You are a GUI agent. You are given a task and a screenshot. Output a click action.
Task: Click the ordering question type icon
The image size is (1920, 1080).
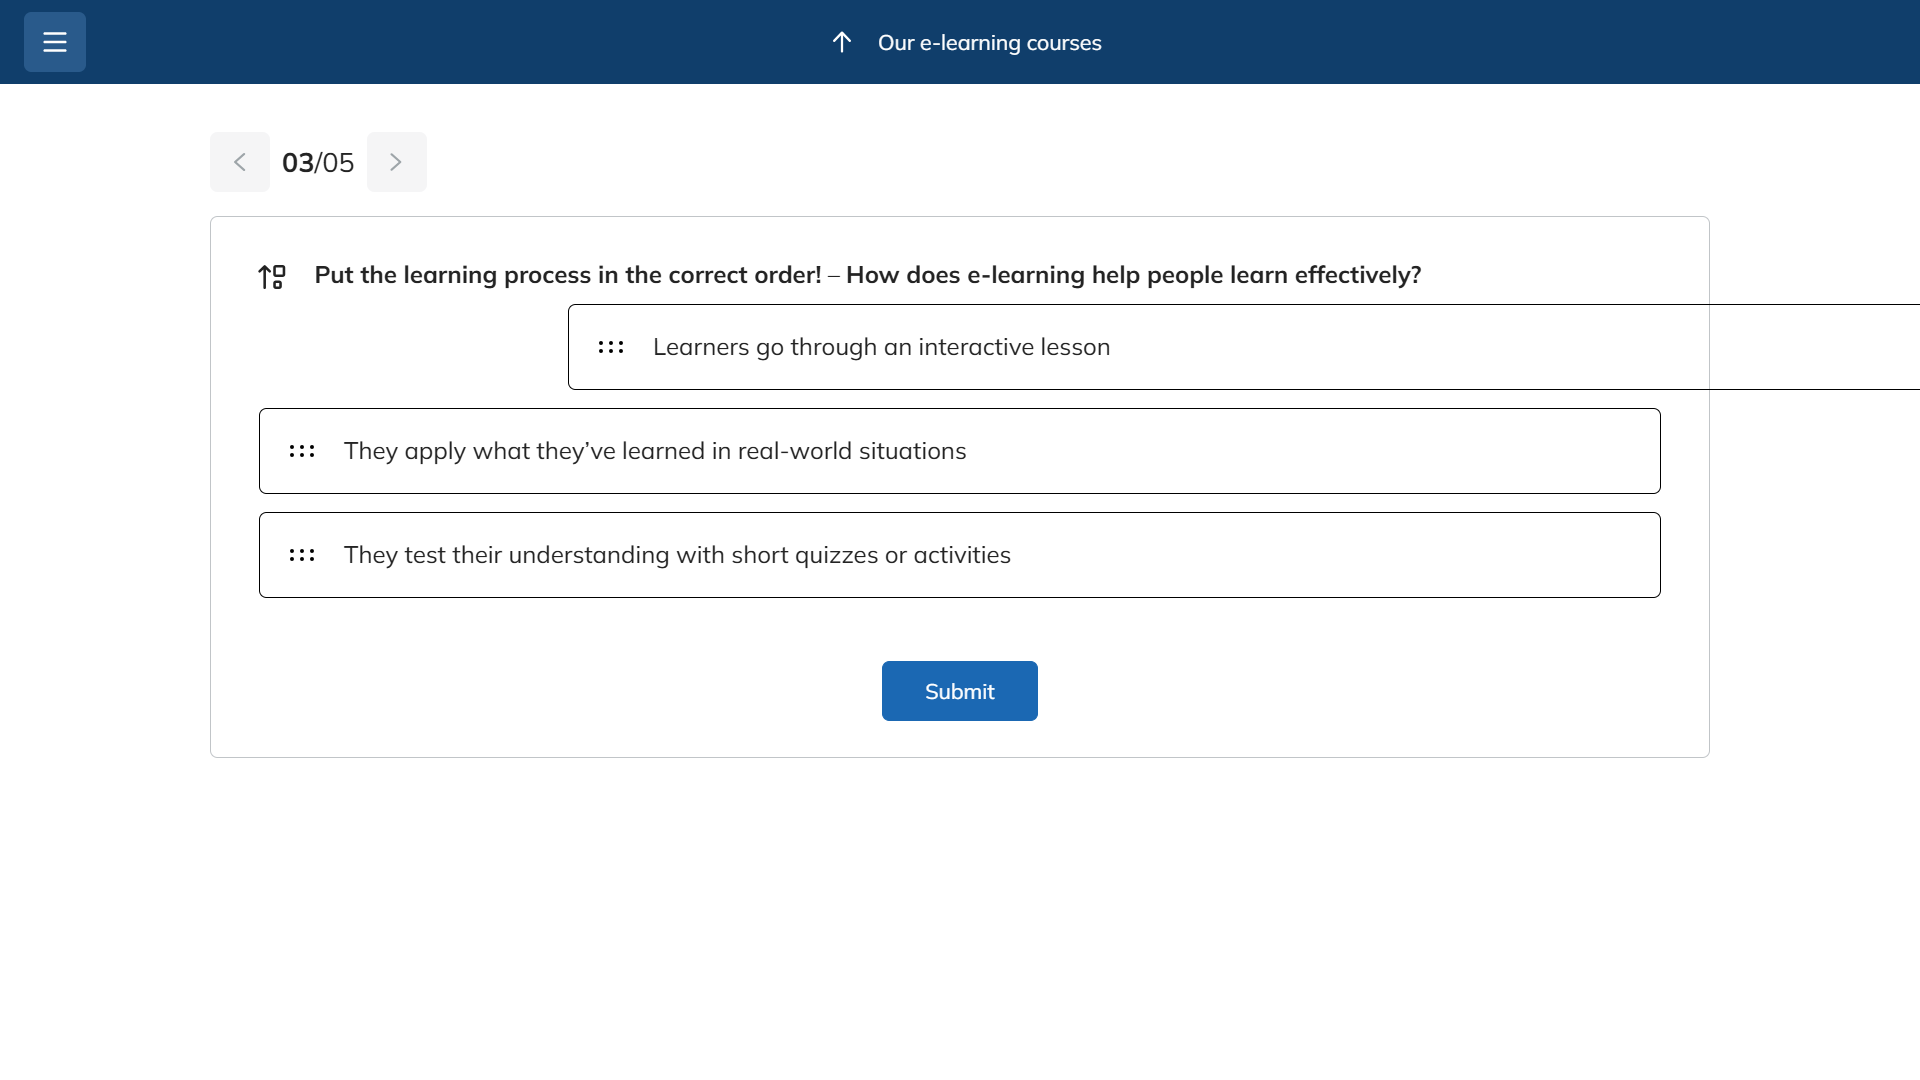tap(272, 276)
